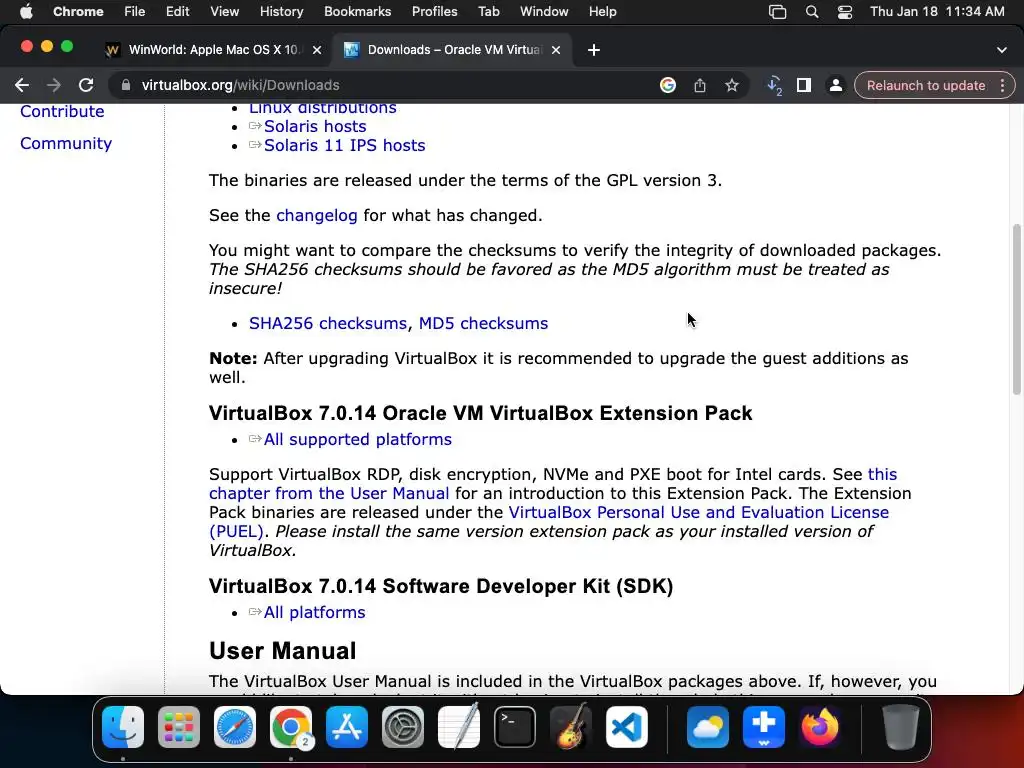1024x768 pixels.
Task: Bookmark this page with star icon
Action: pos(731,85)
